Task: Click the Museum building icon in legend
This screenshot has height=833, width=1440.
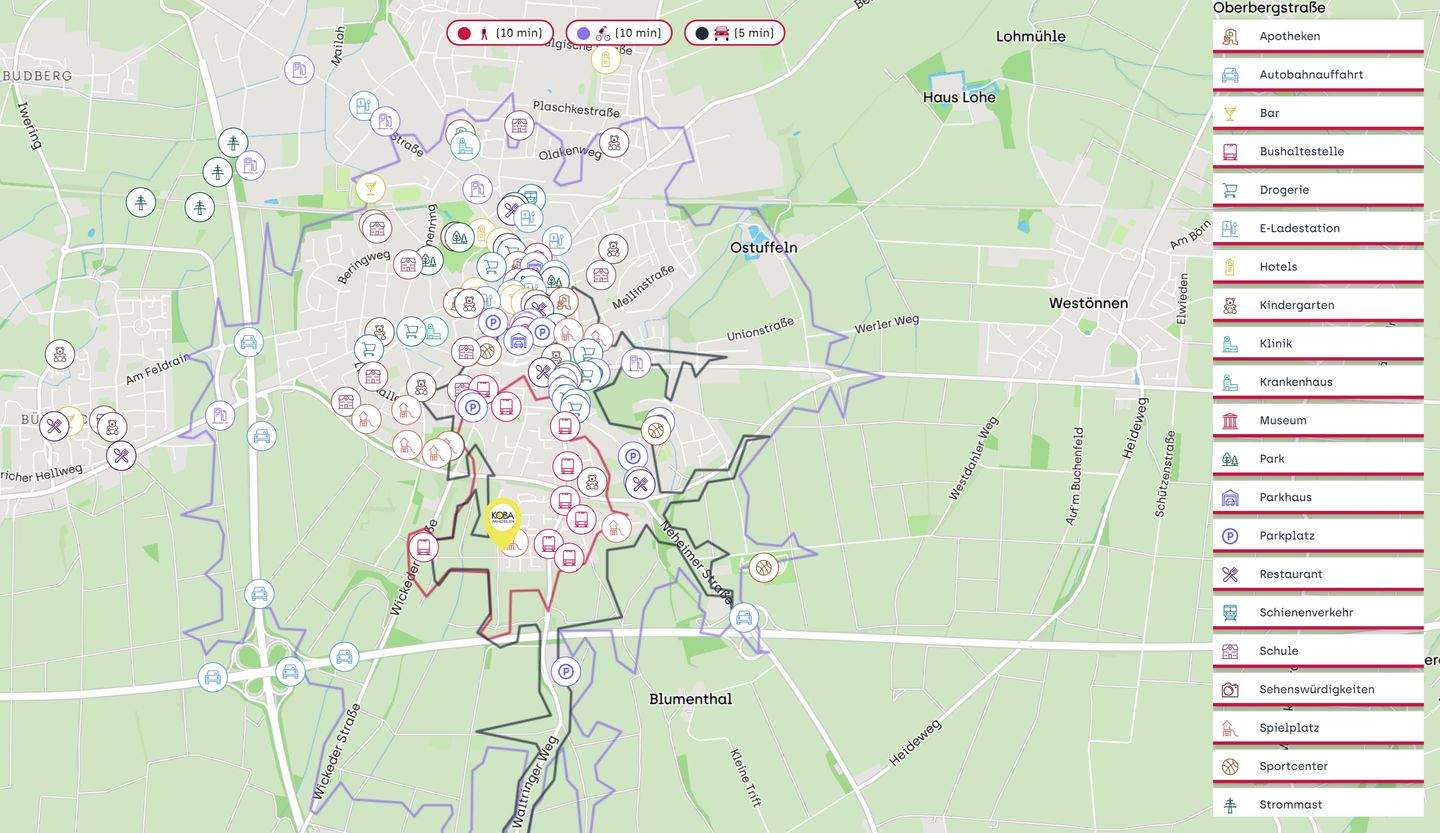Action: click(x=1230, y=421)
